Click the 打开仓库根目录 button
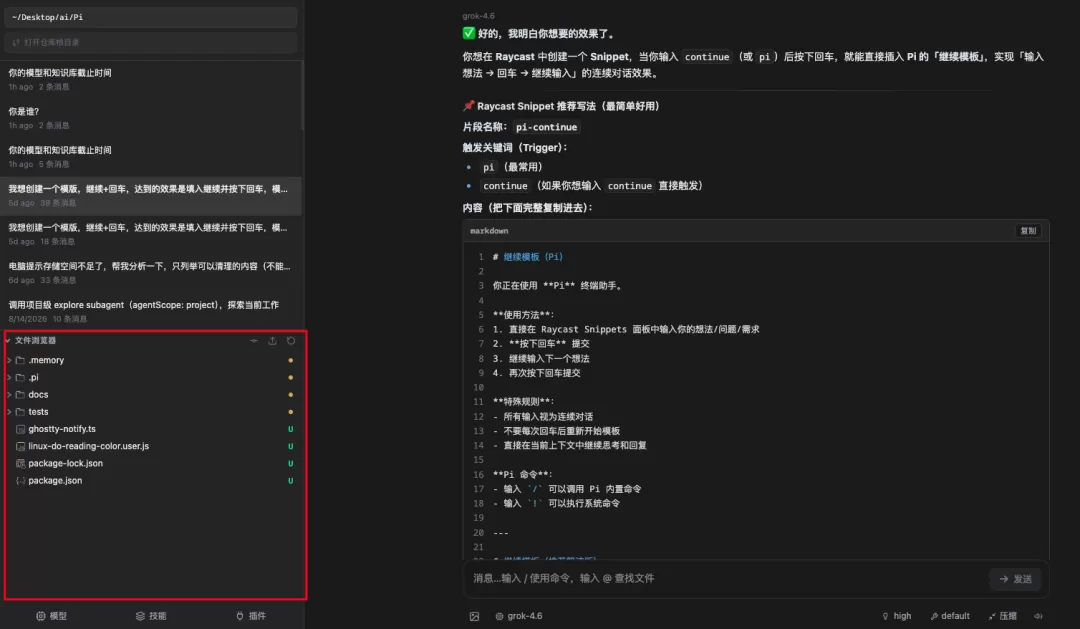This screenshot has height=629, width=1080. 151,43
